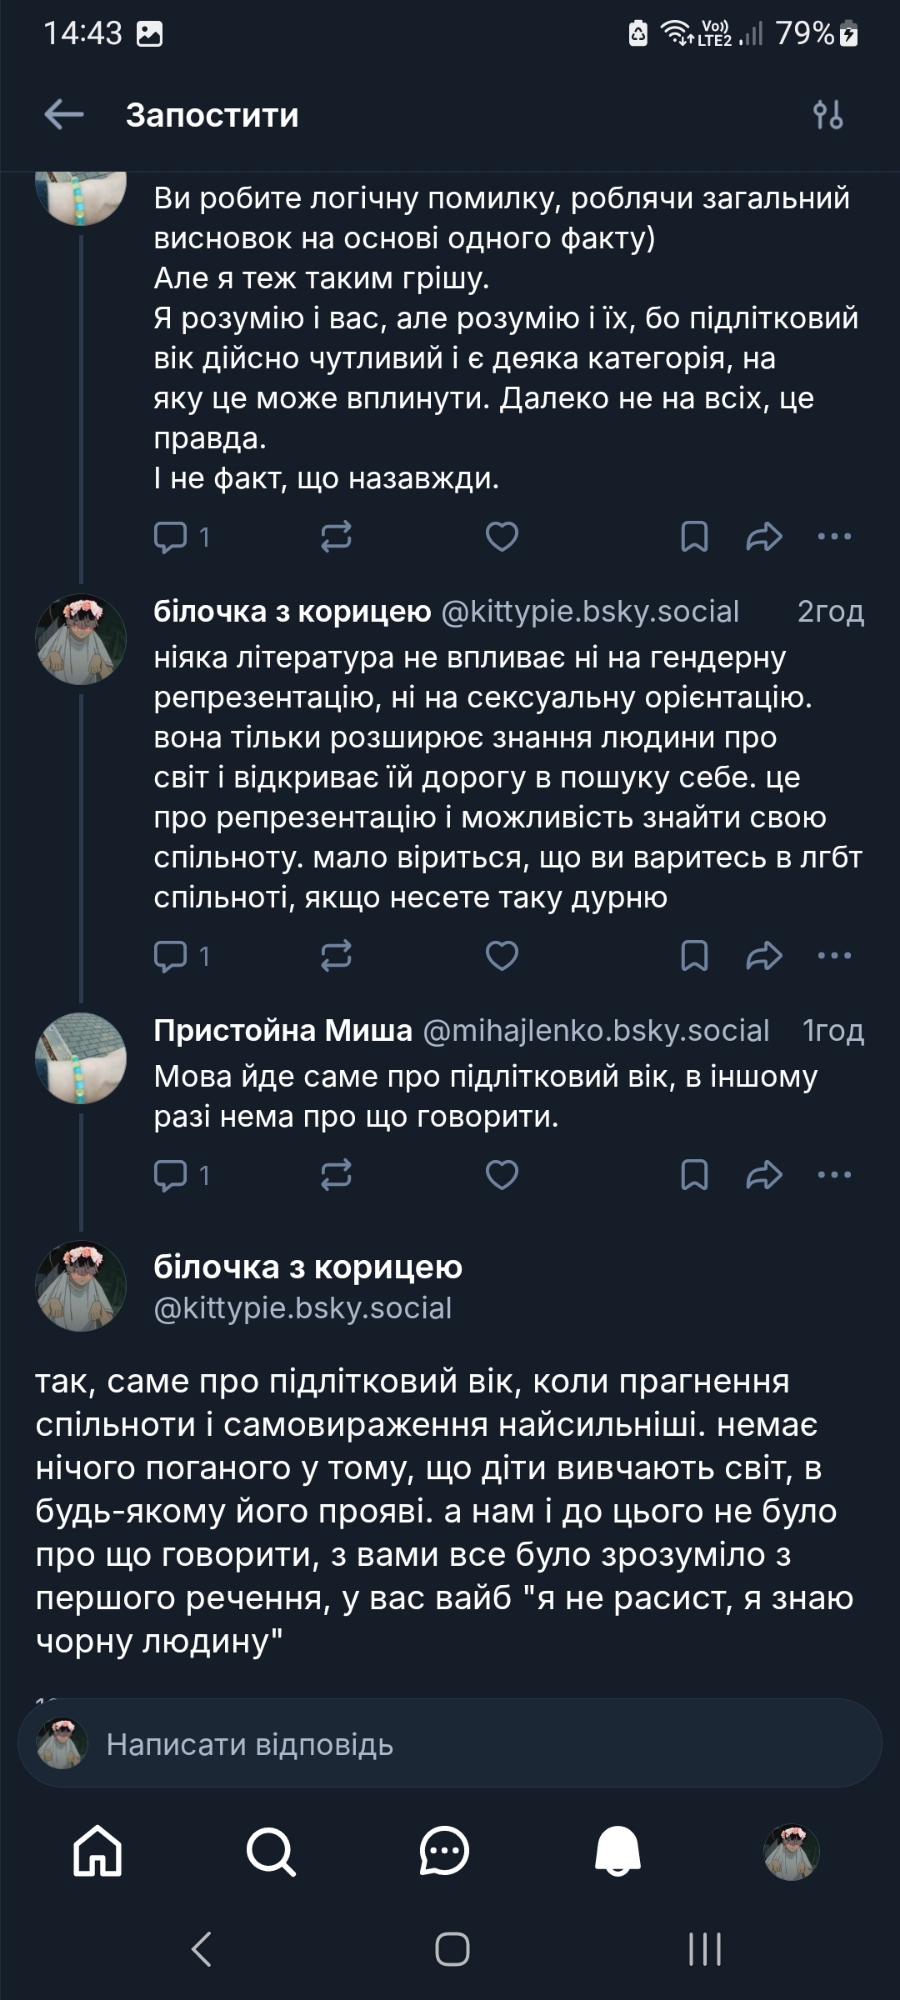
Task: Open more options on the top reply
Action: tap(834, 537)
